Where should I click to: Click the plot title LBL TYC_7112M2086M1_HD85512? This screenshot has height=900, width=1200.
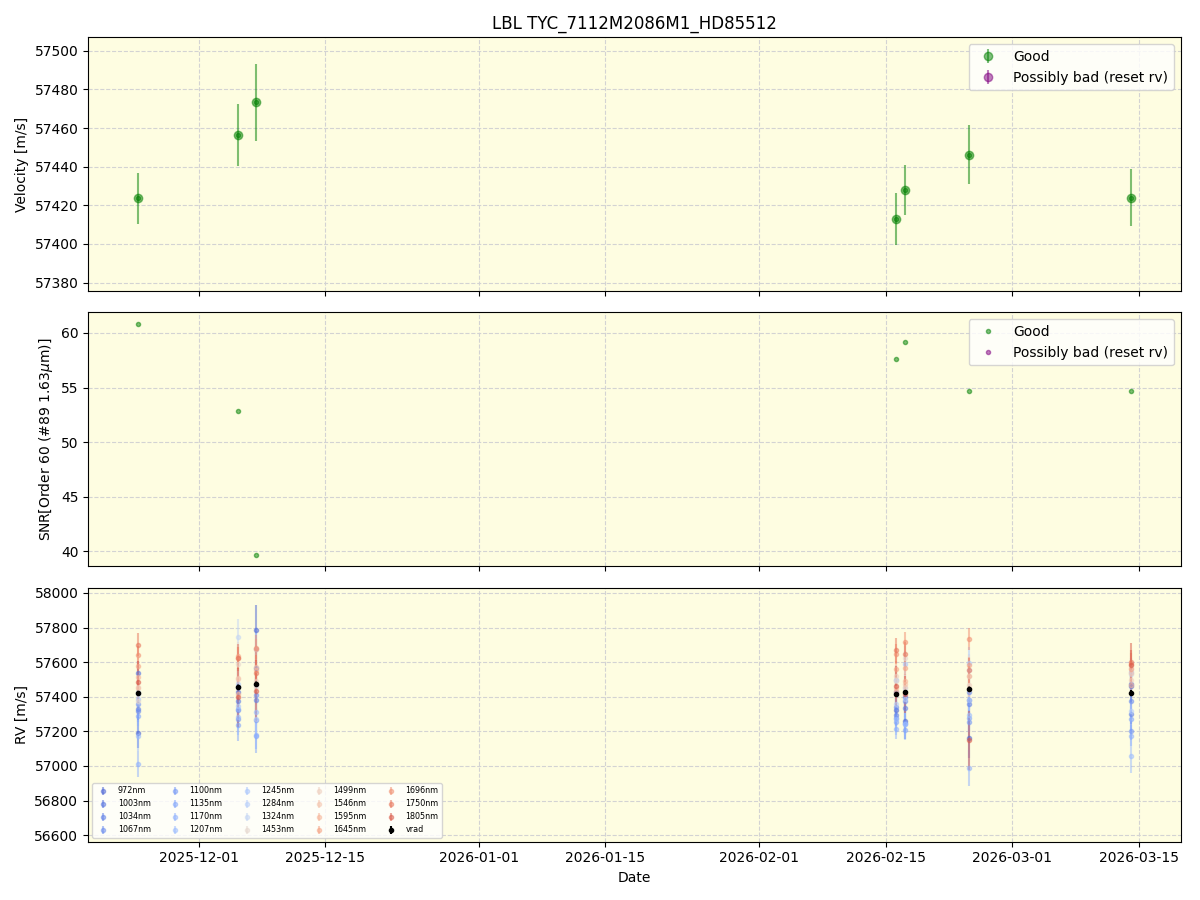pyautogui.click(x=634, y=23)
